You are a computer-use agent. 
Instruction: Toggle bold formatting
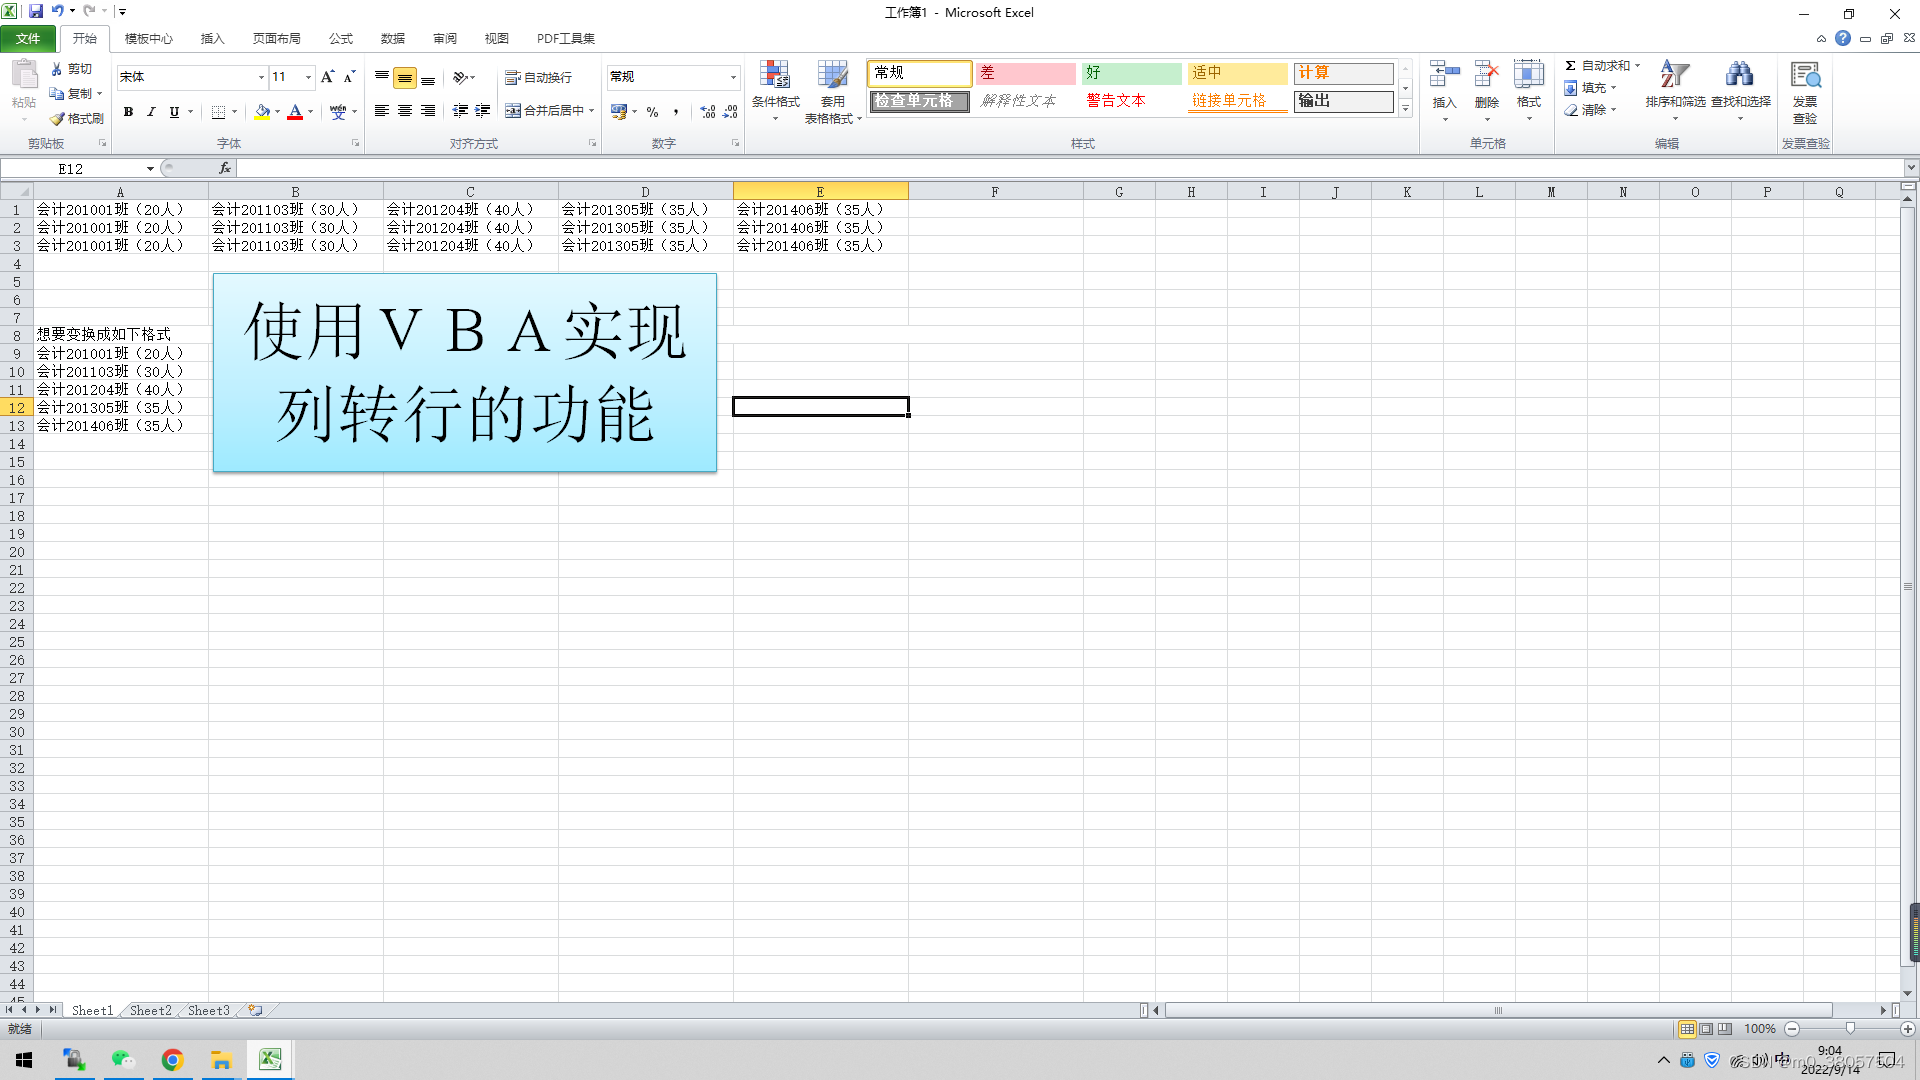128,112
